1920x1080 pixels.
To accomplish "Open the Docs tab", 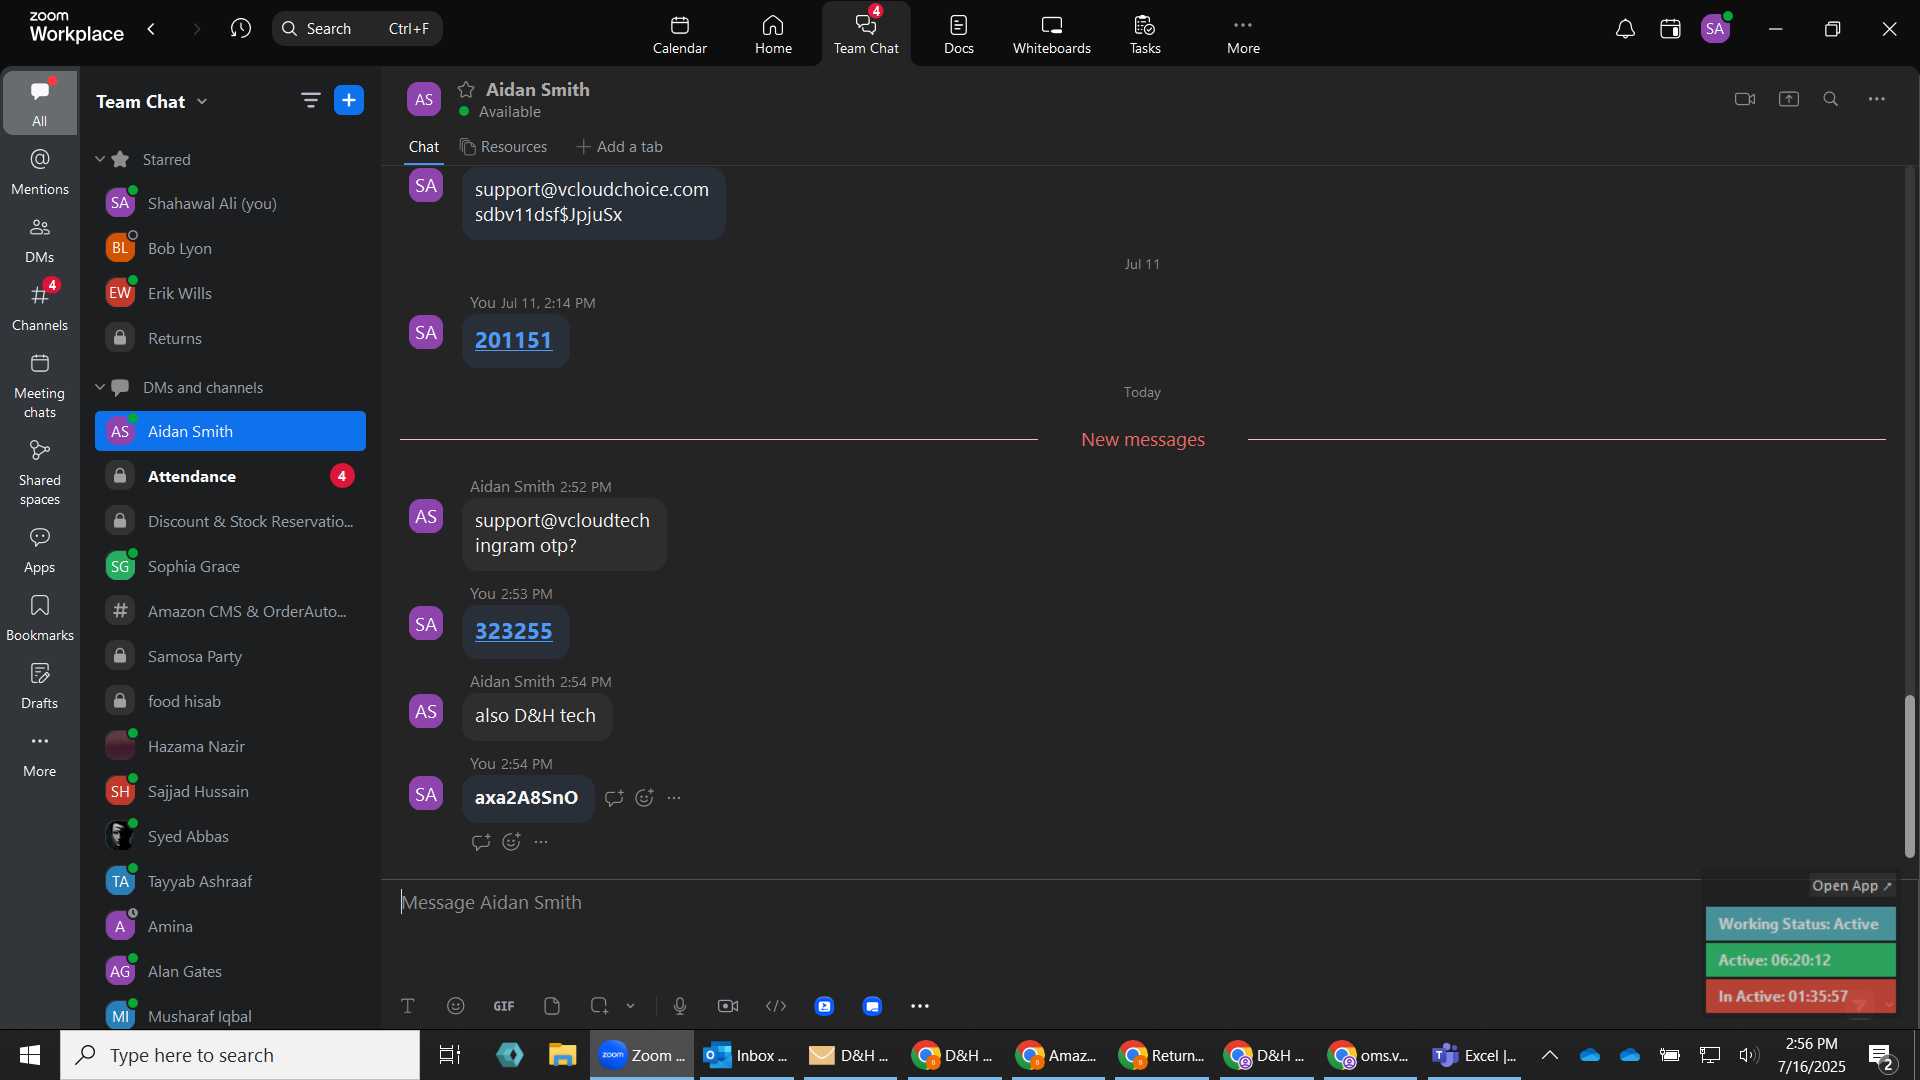I will pos(958,34).
